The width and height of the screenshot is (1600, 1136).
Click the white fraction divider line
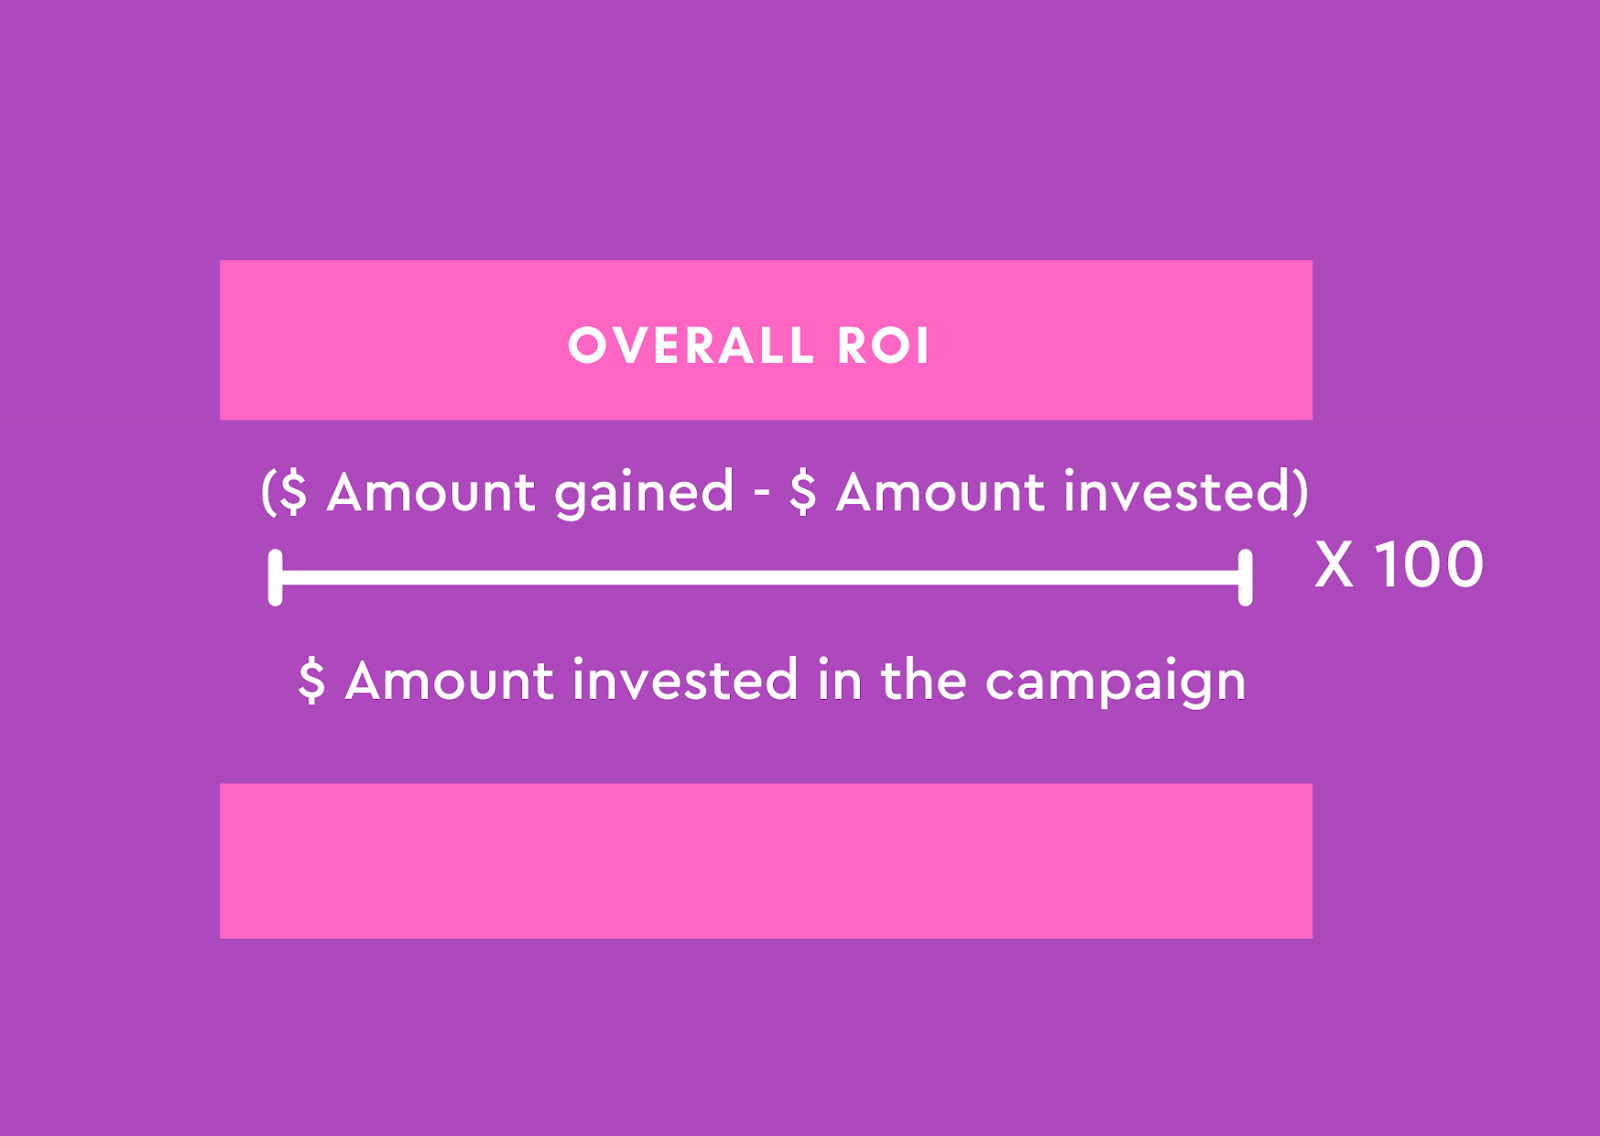coord(760,577)
